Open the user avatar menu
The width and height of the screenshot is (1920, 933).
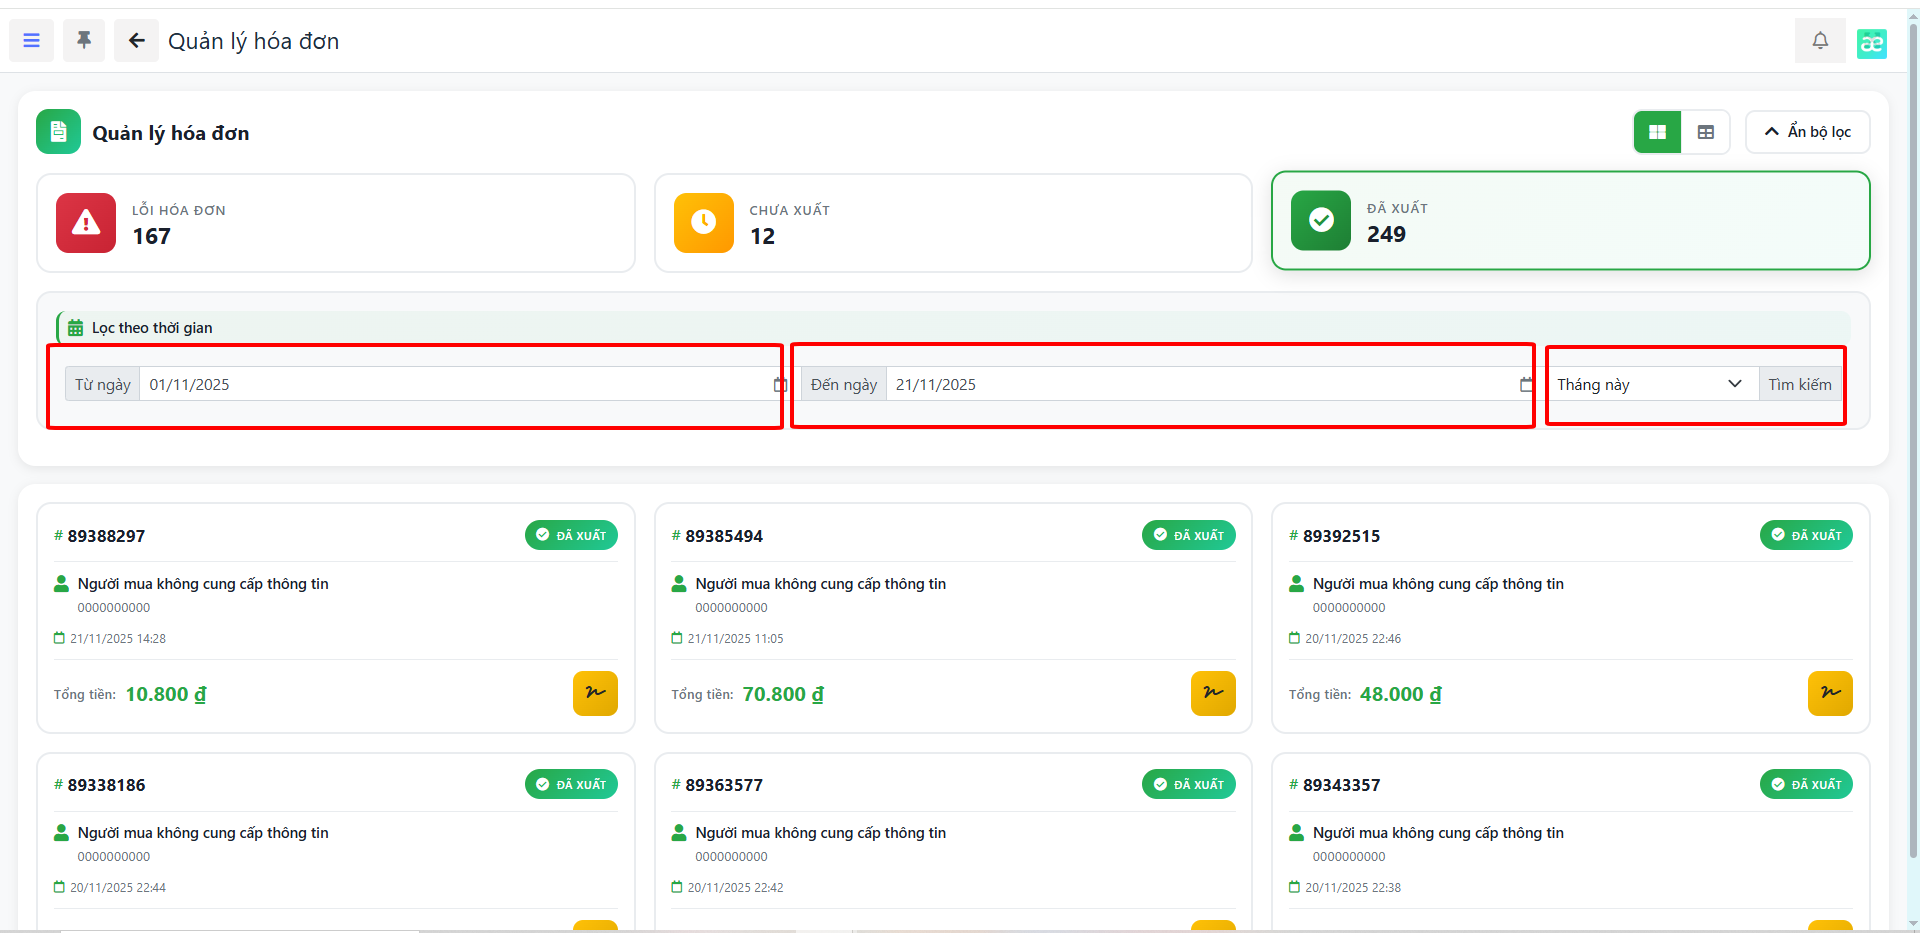click(1871, 43)
